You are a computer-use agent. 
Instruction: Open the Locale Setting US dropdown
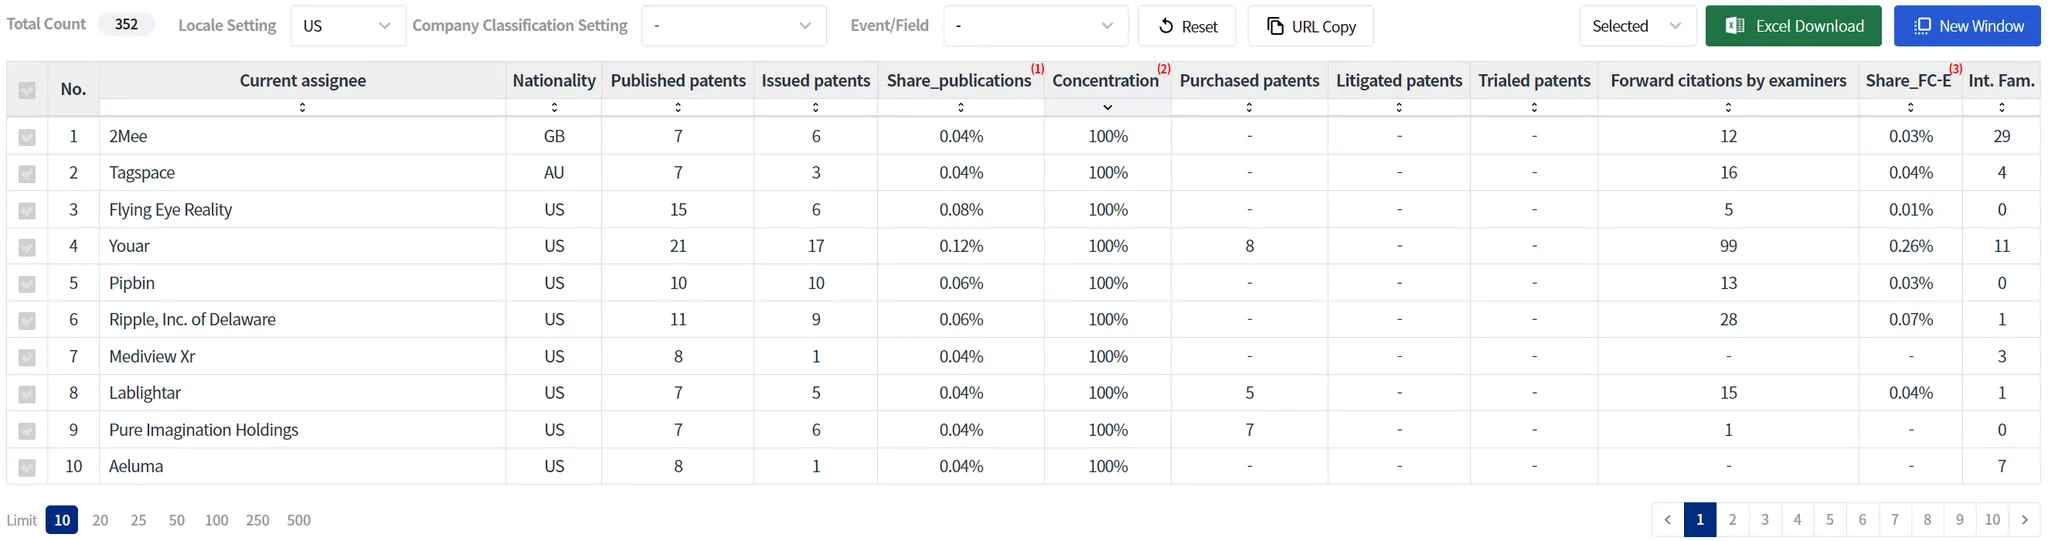pyautogui.click(x=347, y=26)
